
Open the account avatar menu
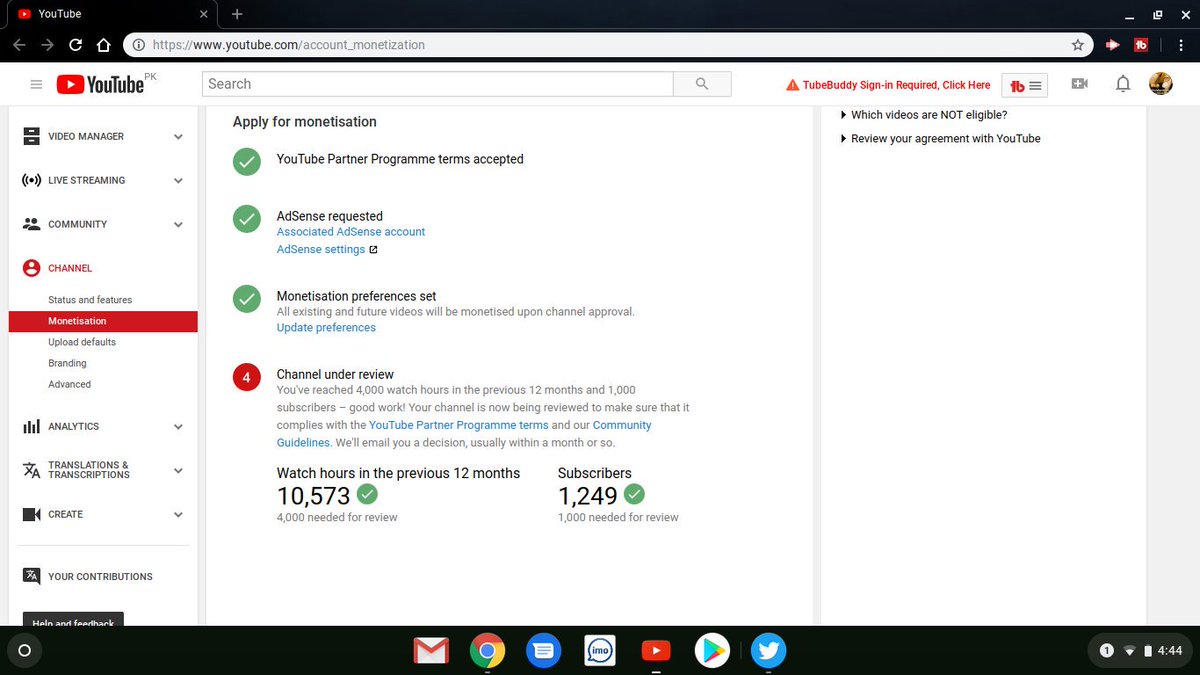pos(1160,84)
